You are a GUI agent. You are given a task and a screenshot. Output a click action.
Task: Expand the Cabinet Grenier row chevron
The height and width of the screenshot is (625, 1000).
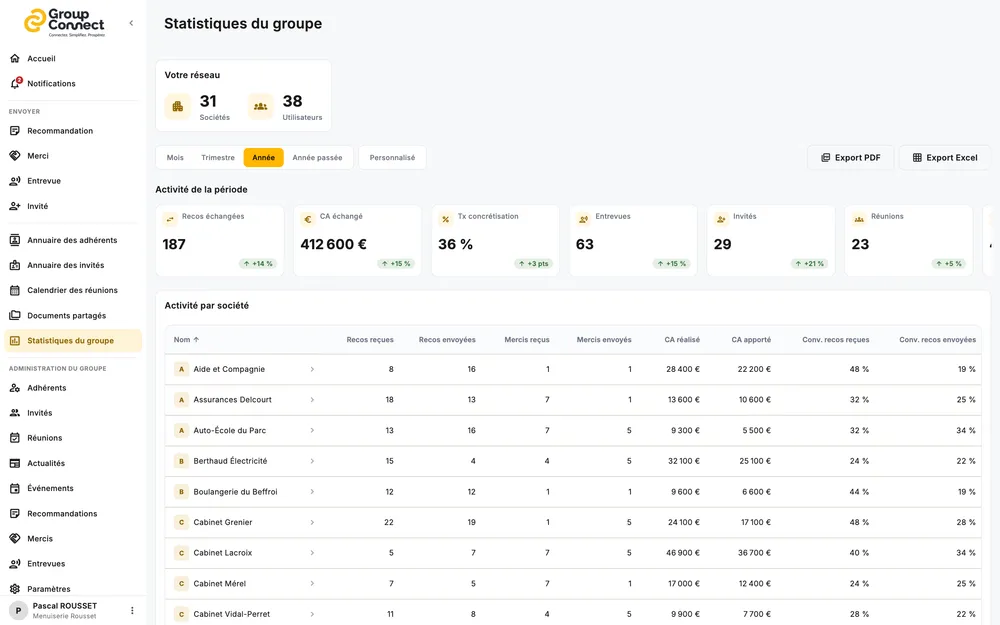point(312,522)
